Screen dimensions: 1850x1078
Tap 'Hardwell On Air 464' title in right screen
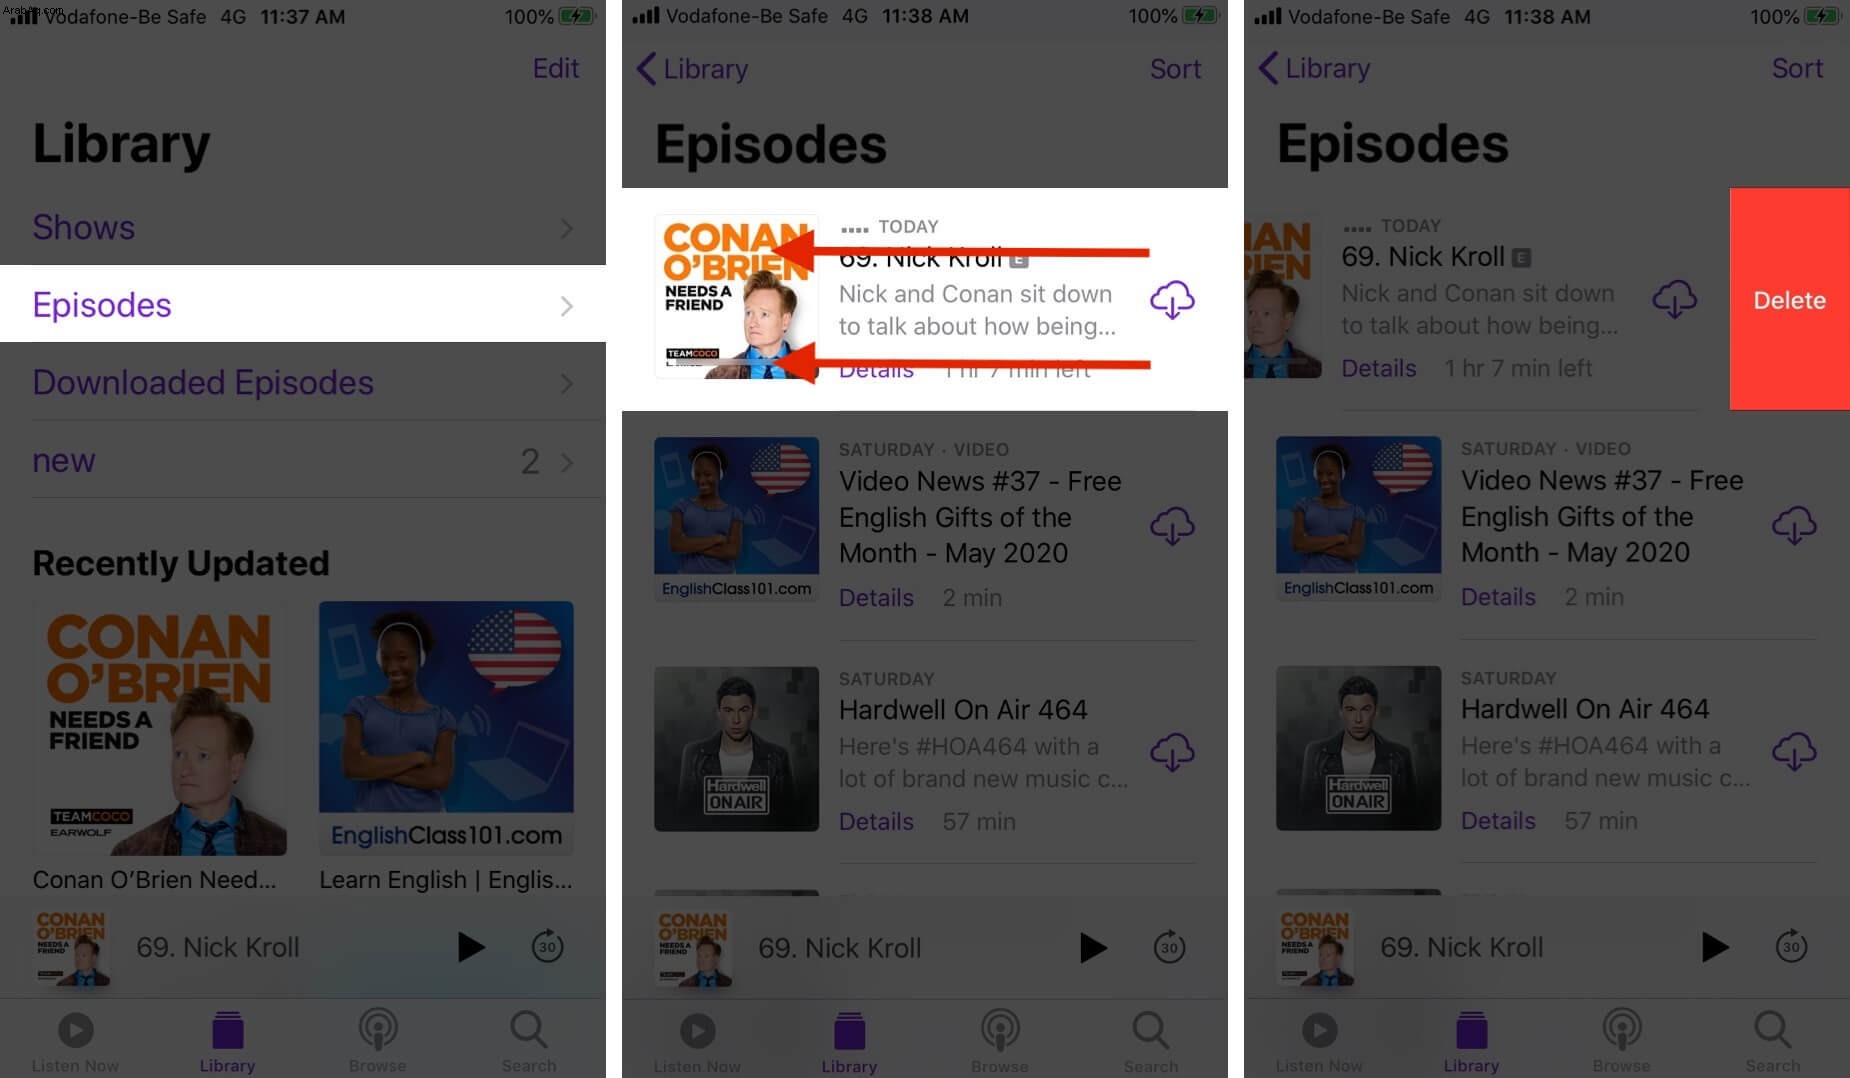(1585, 709)
